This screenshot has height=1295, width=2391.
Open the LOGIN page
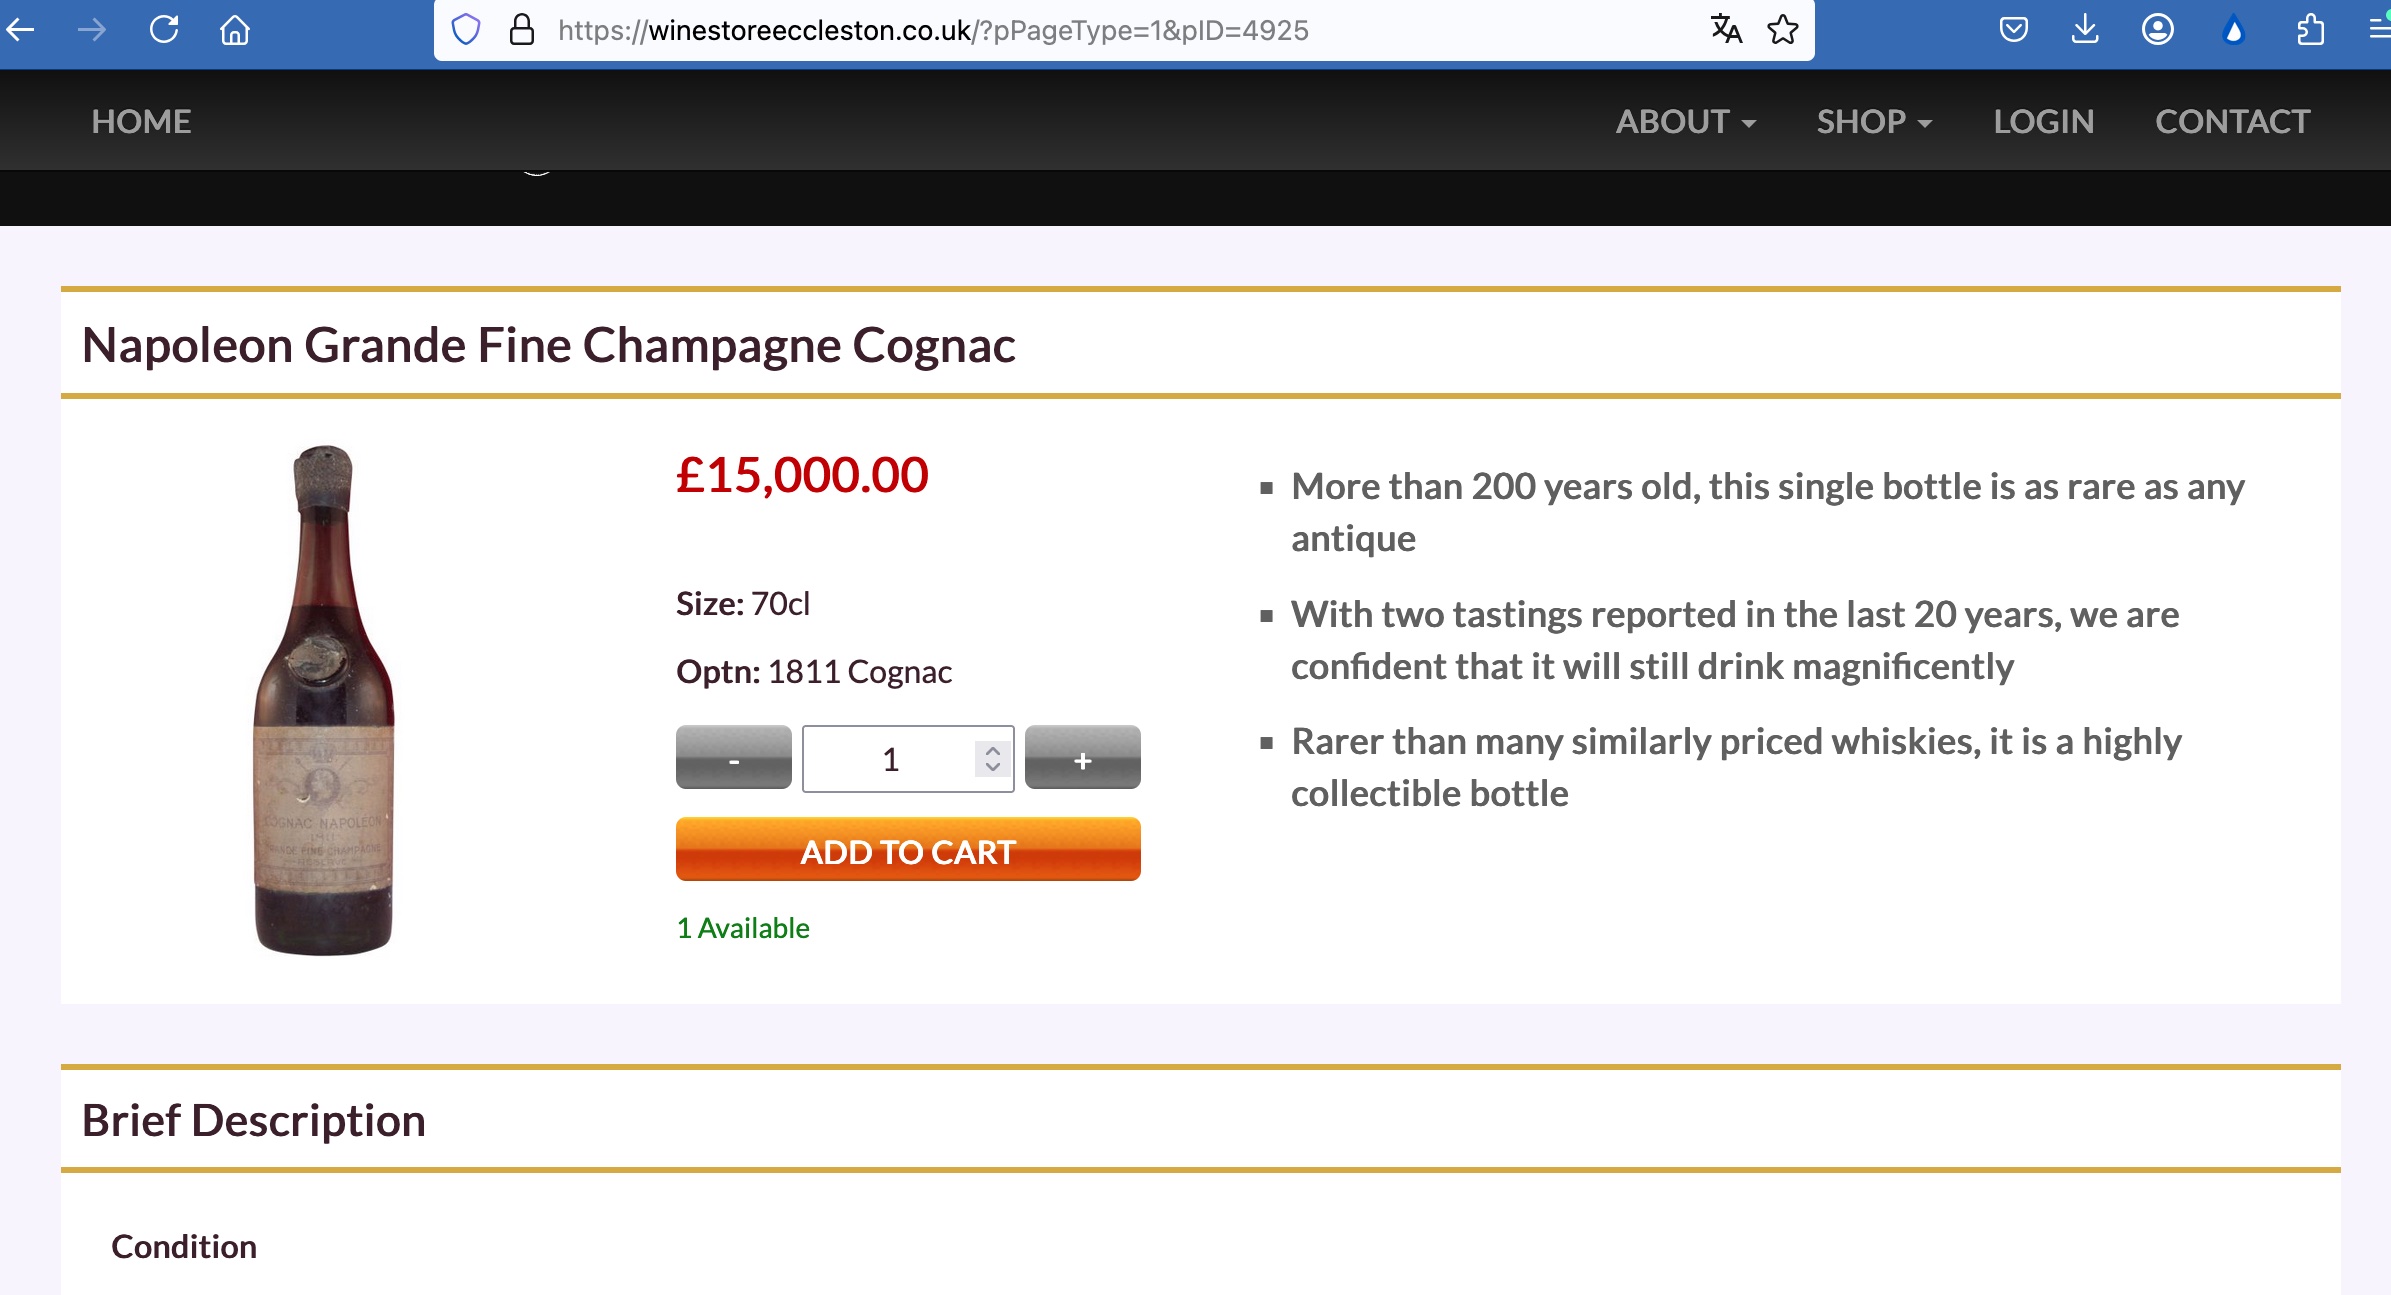2043,122
